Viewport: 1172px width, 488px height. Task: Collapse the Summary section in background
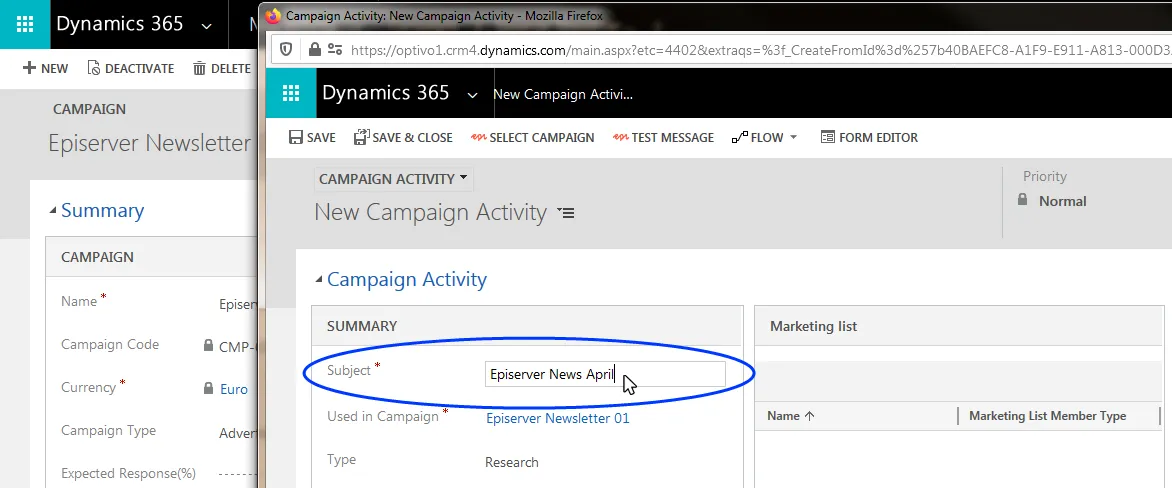[x=53, y=211]
